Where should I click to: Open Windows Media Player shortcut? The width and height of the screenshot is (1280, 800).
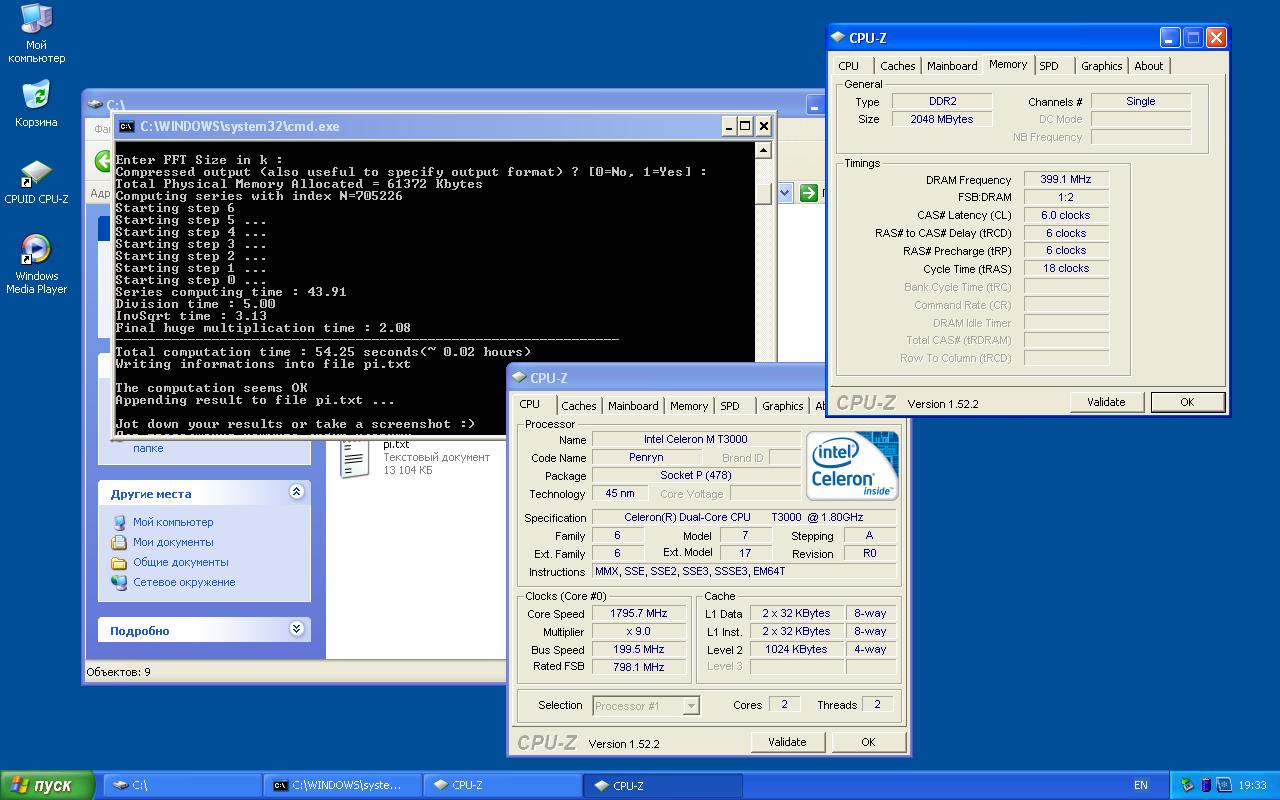36,250
